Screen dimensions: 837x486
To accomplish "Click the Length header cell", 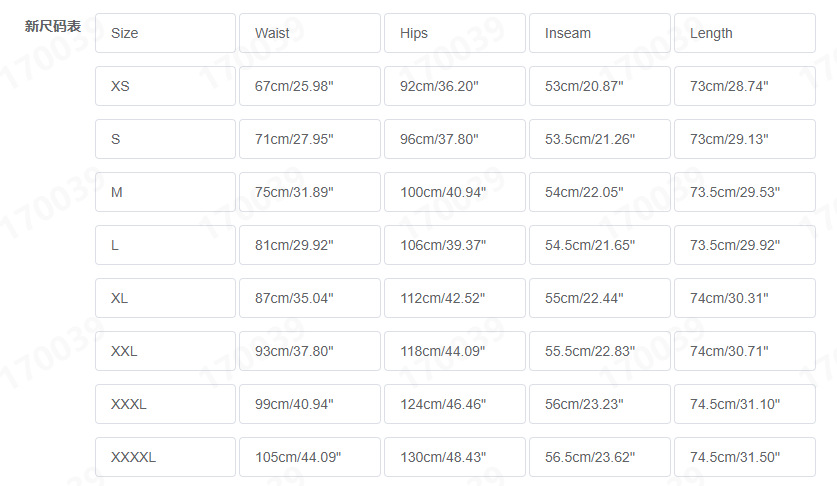I will 744,33.
